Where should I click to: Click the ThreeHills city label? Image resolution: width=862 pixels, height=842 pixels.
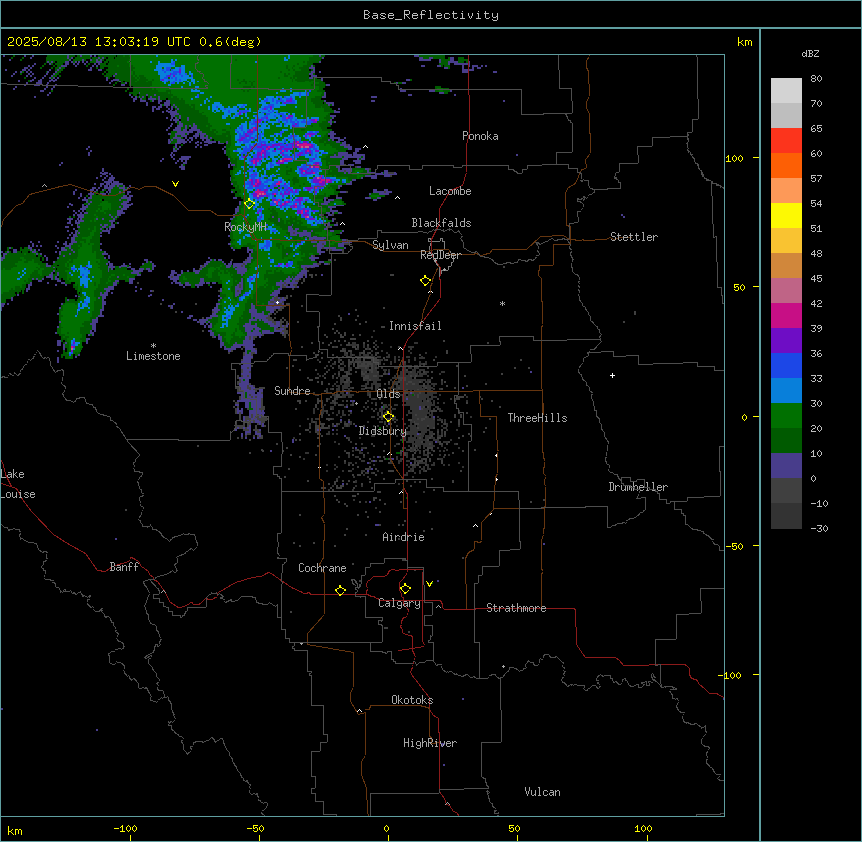click(537, 418)
